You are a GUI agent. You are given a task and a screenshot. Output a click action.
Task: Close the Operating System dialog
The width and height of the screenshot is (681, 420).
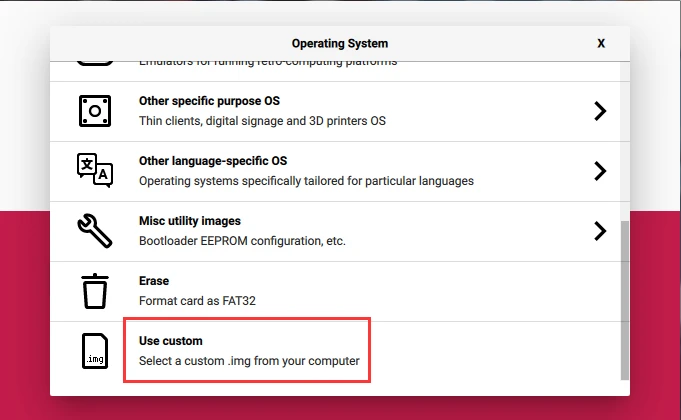[x=600, y=44]
